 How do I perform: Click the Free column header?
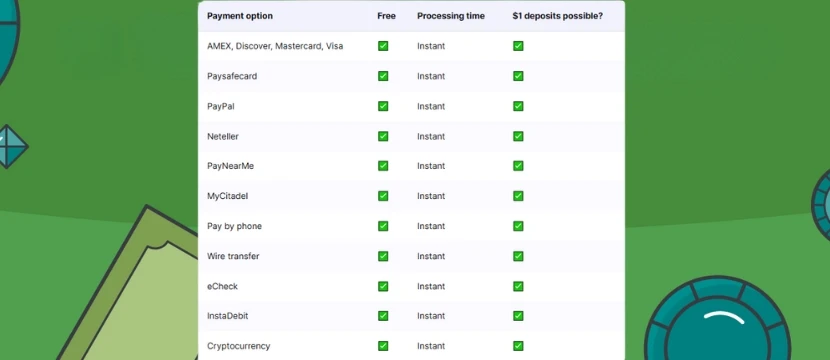click(386, 16)
